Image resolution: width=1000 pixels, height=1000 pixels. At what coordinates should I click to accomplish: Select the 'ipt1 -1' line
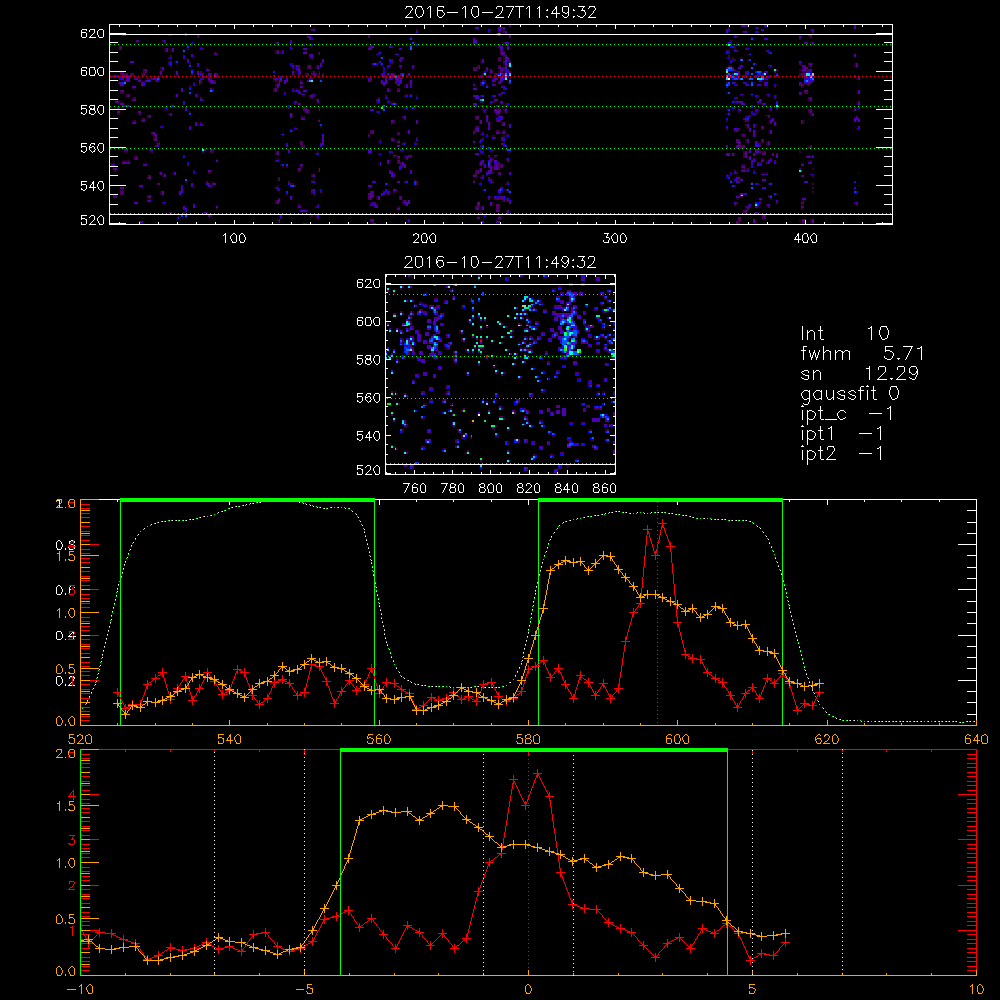[x=842, y=434]
